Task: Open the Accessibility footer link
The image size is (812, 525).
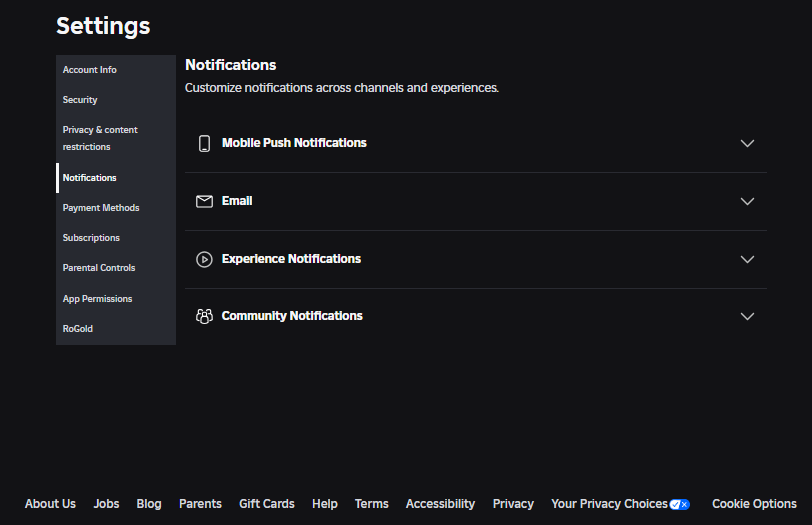Action: [x=440, y=504]
